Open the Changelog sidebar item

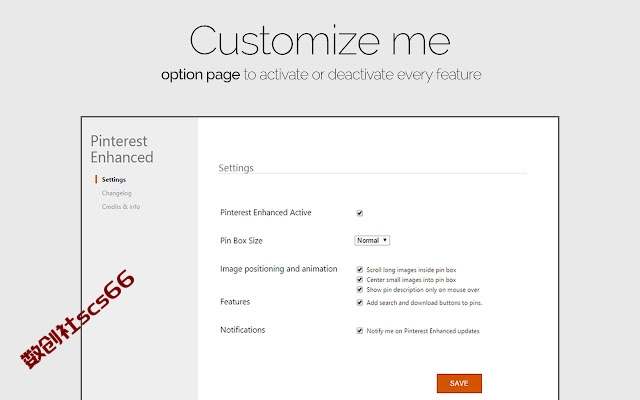click(x=117, y=193)
